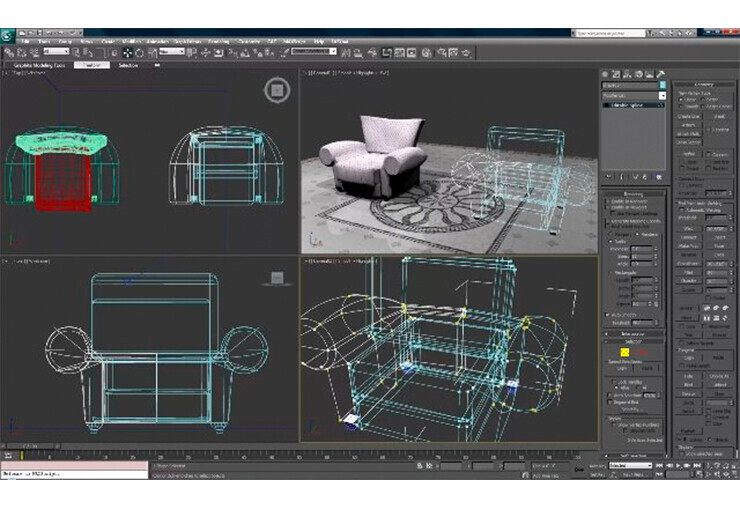The height and width of the screenshot is (508, 740).
Task: Click the Weld button
Action: coord(689,229)
